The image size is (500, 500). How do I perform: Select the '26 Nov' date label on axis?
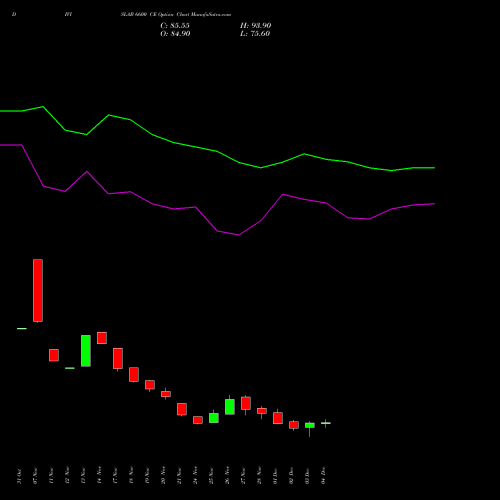pyautogui.click(x=227, y=476)
